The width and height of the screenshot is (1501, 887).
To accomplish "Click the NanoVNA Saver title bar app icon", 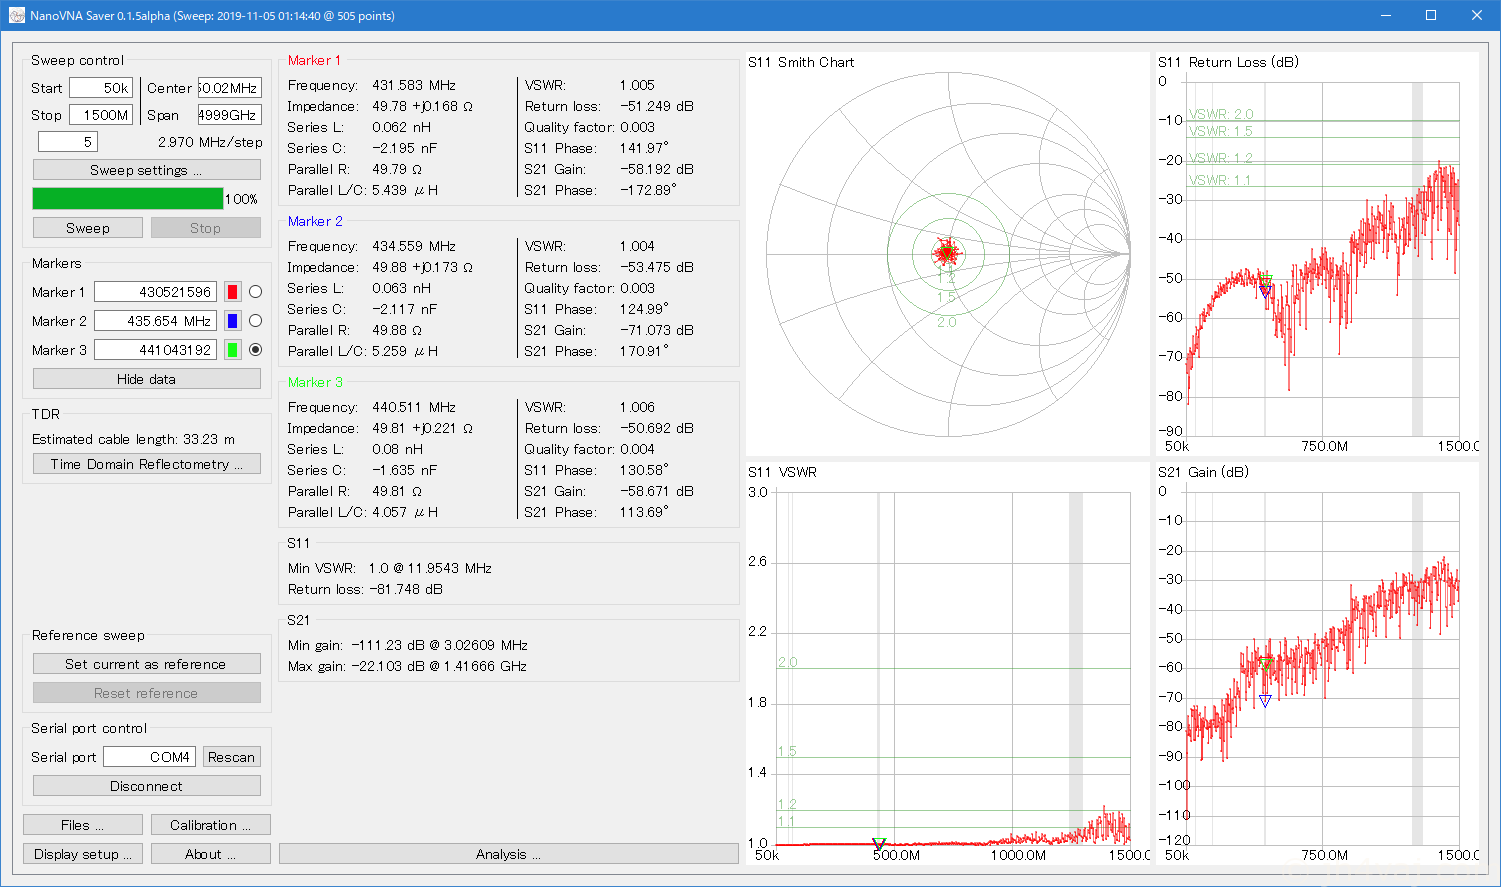I will [16, 15].
